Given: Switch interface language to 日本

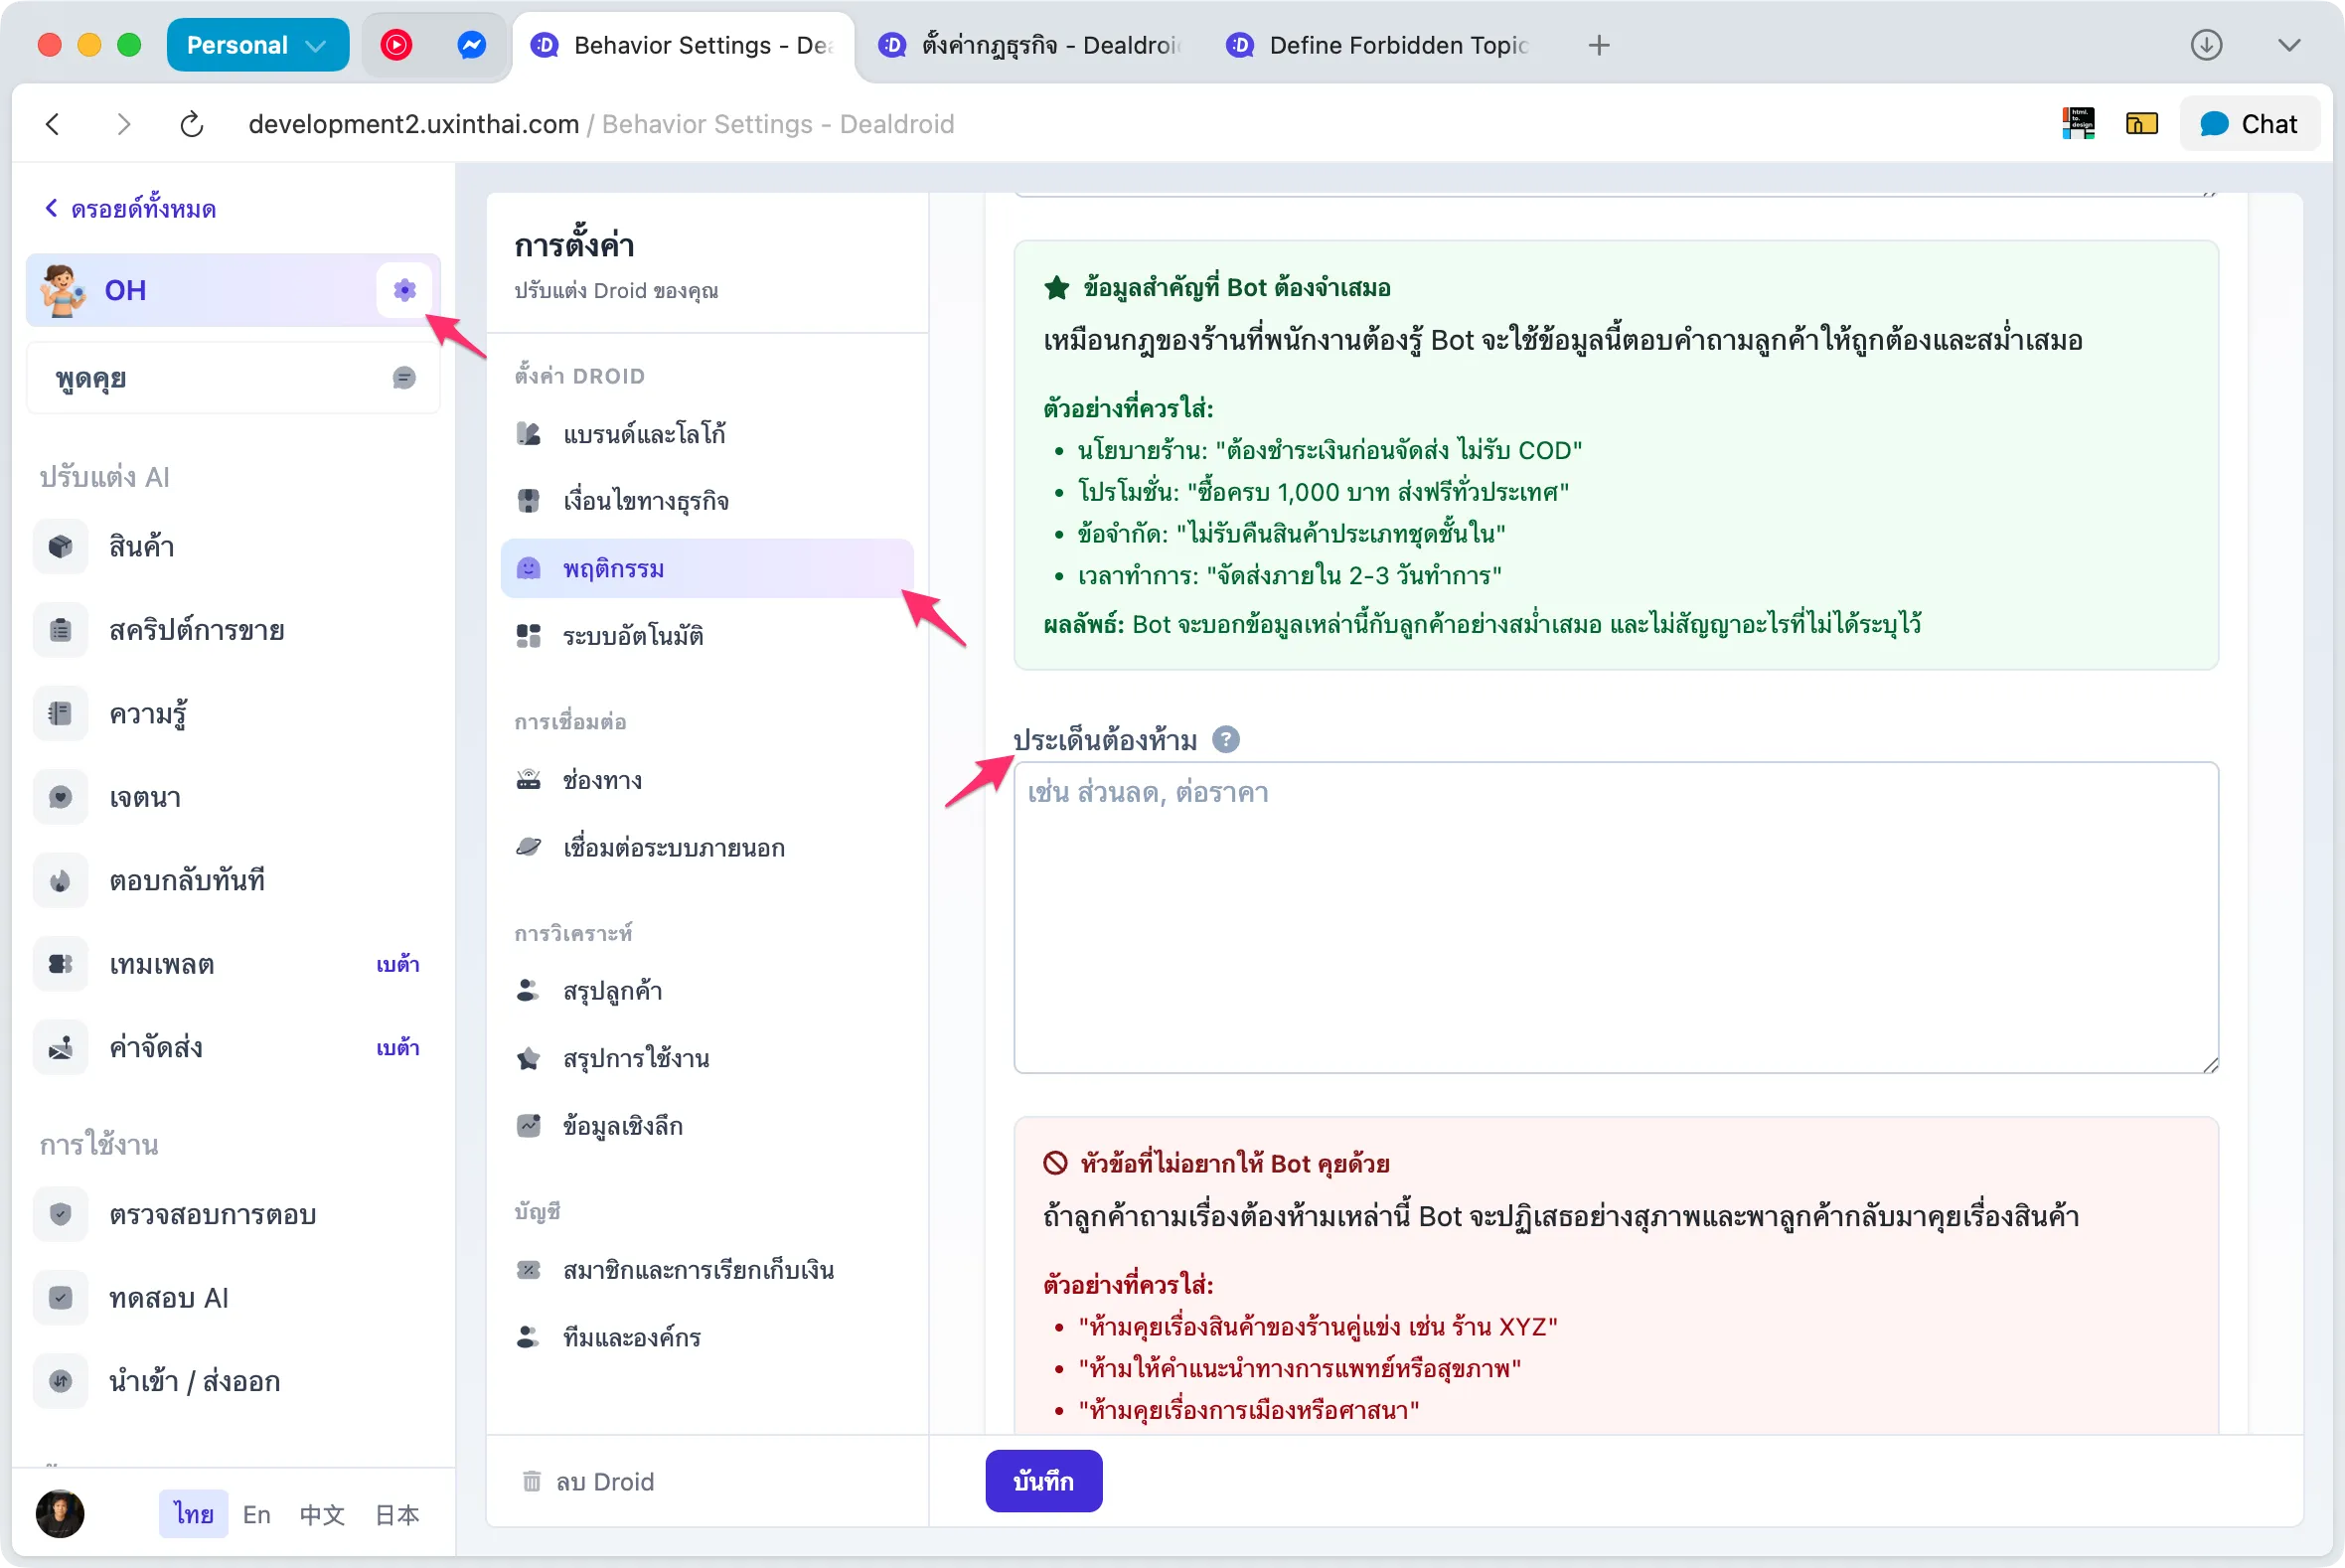Looking at the screenshot, I should (x=397, y=1514).
